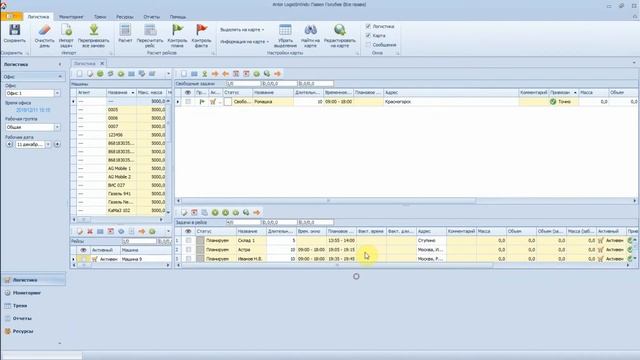
Task: Click Найти на карте binoculars icon
Action: tap(310, 30)
